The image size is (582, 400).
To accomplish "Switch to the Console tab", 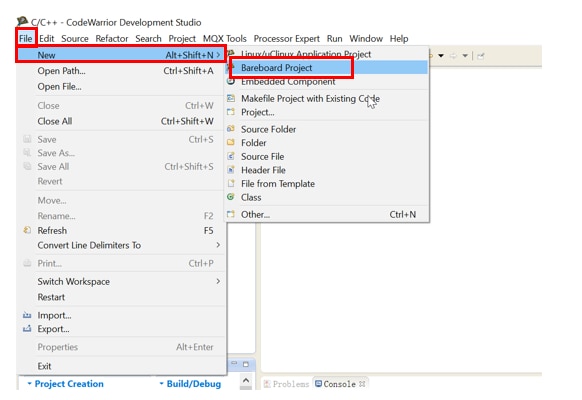I will coord(336,384).
